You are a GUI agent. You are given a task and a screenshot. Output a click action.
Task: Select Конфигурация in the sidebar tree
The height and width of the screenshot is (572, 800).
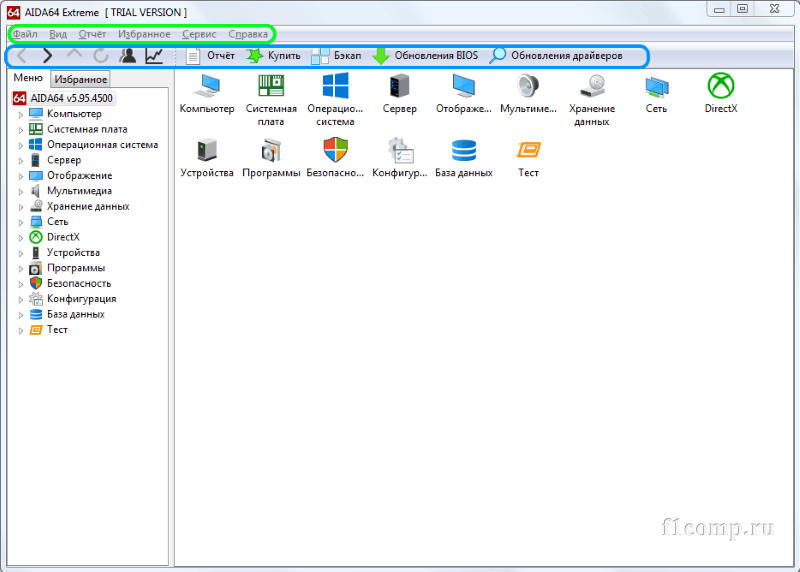point(82,299)
